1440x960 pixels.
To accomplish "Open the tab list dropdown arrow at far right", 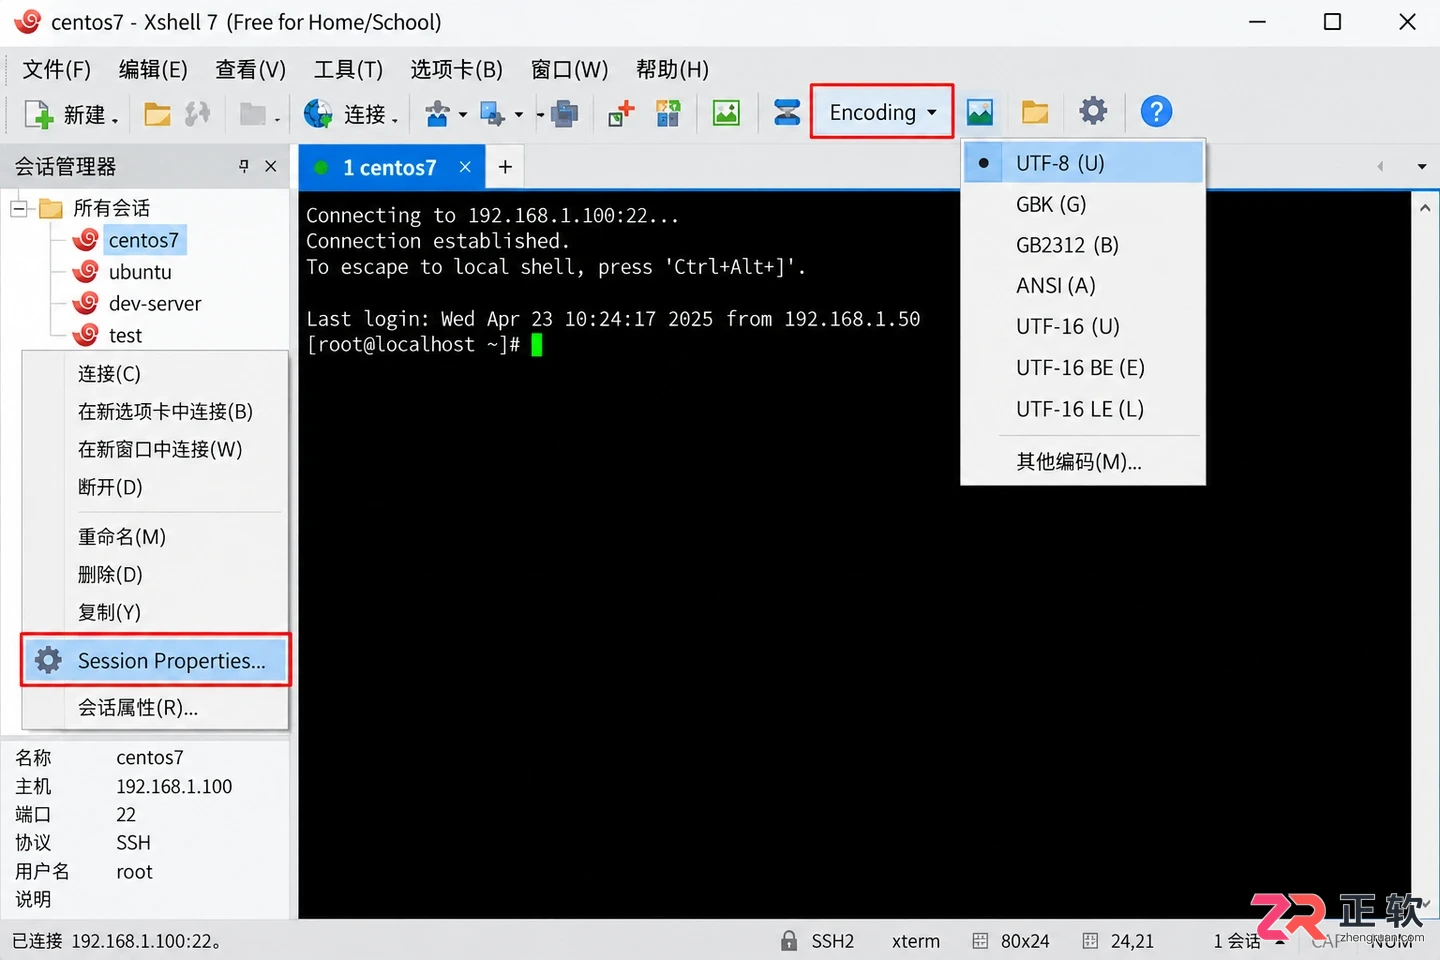I will pyautogui.click(x=1422, y=167).
